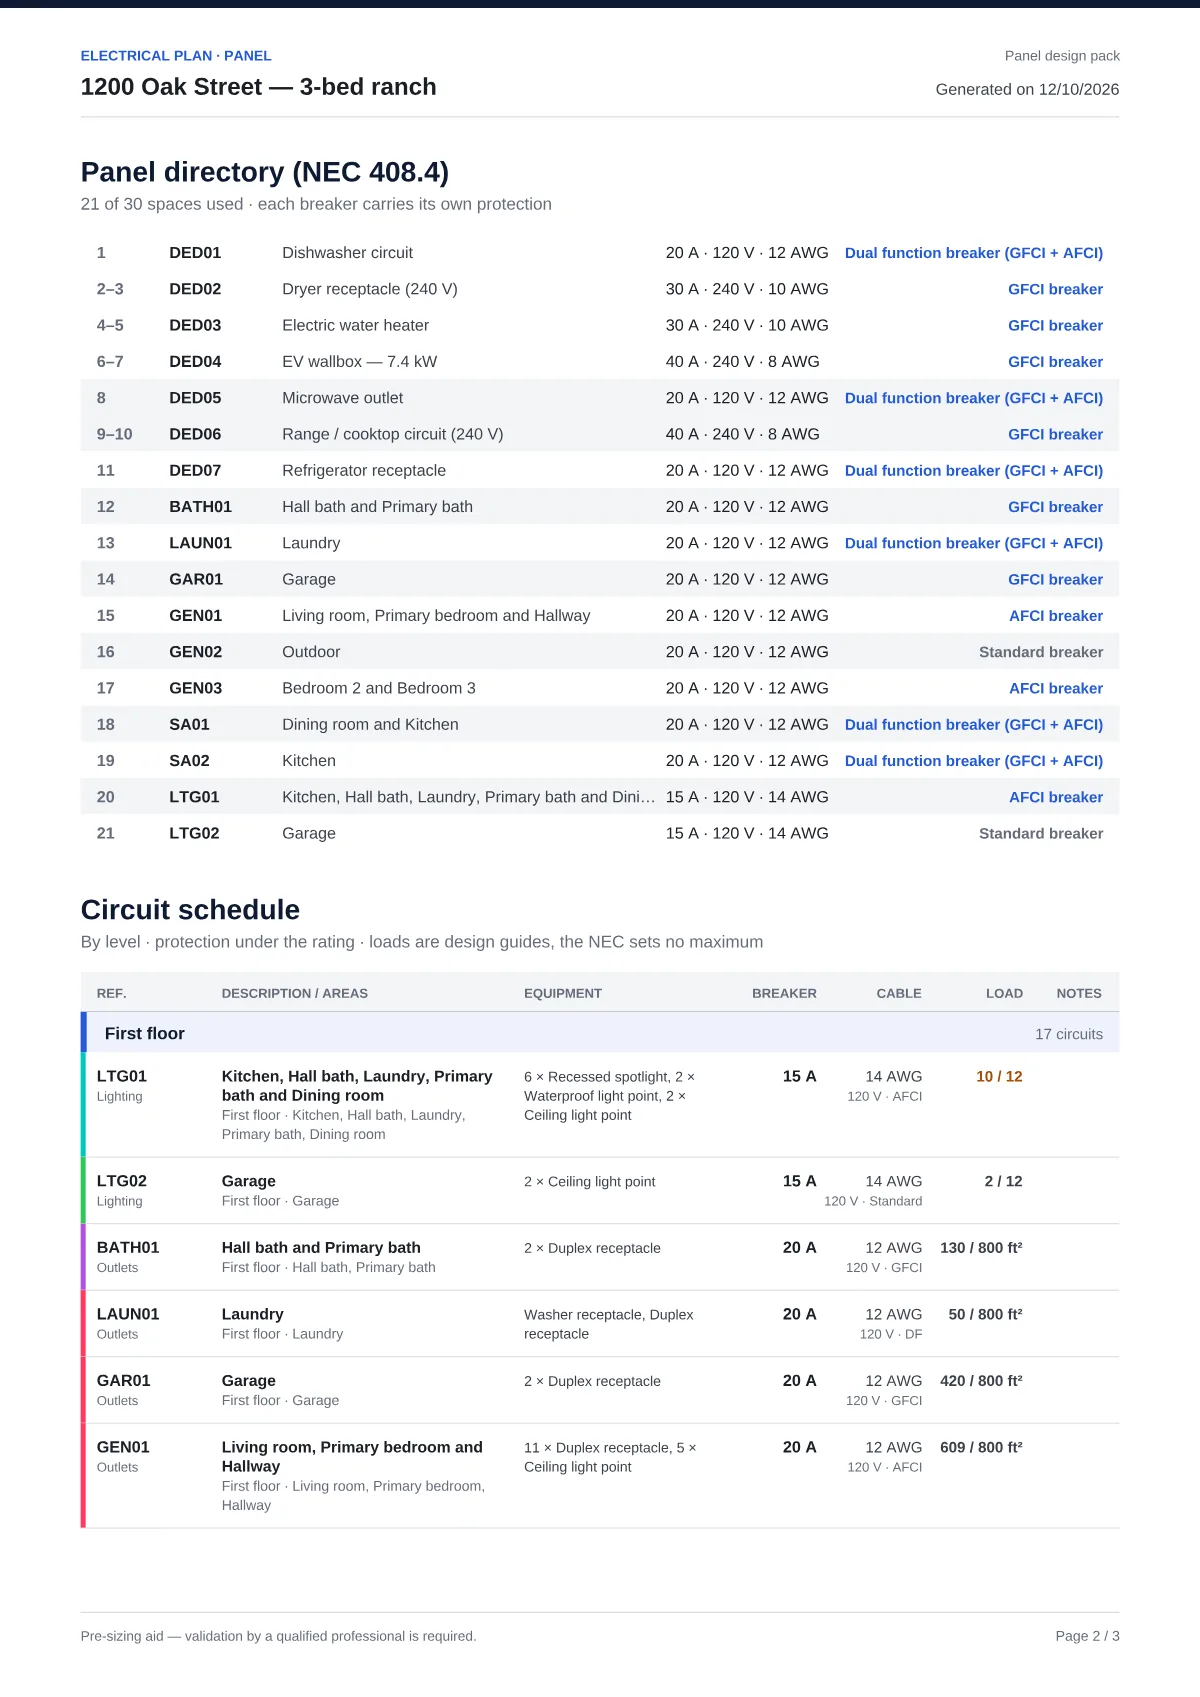This screenshot has width=1200, height=1697.
Task: Click the "Panel directory (NEC 408.4)" heading
Action: tap(265, 172)
